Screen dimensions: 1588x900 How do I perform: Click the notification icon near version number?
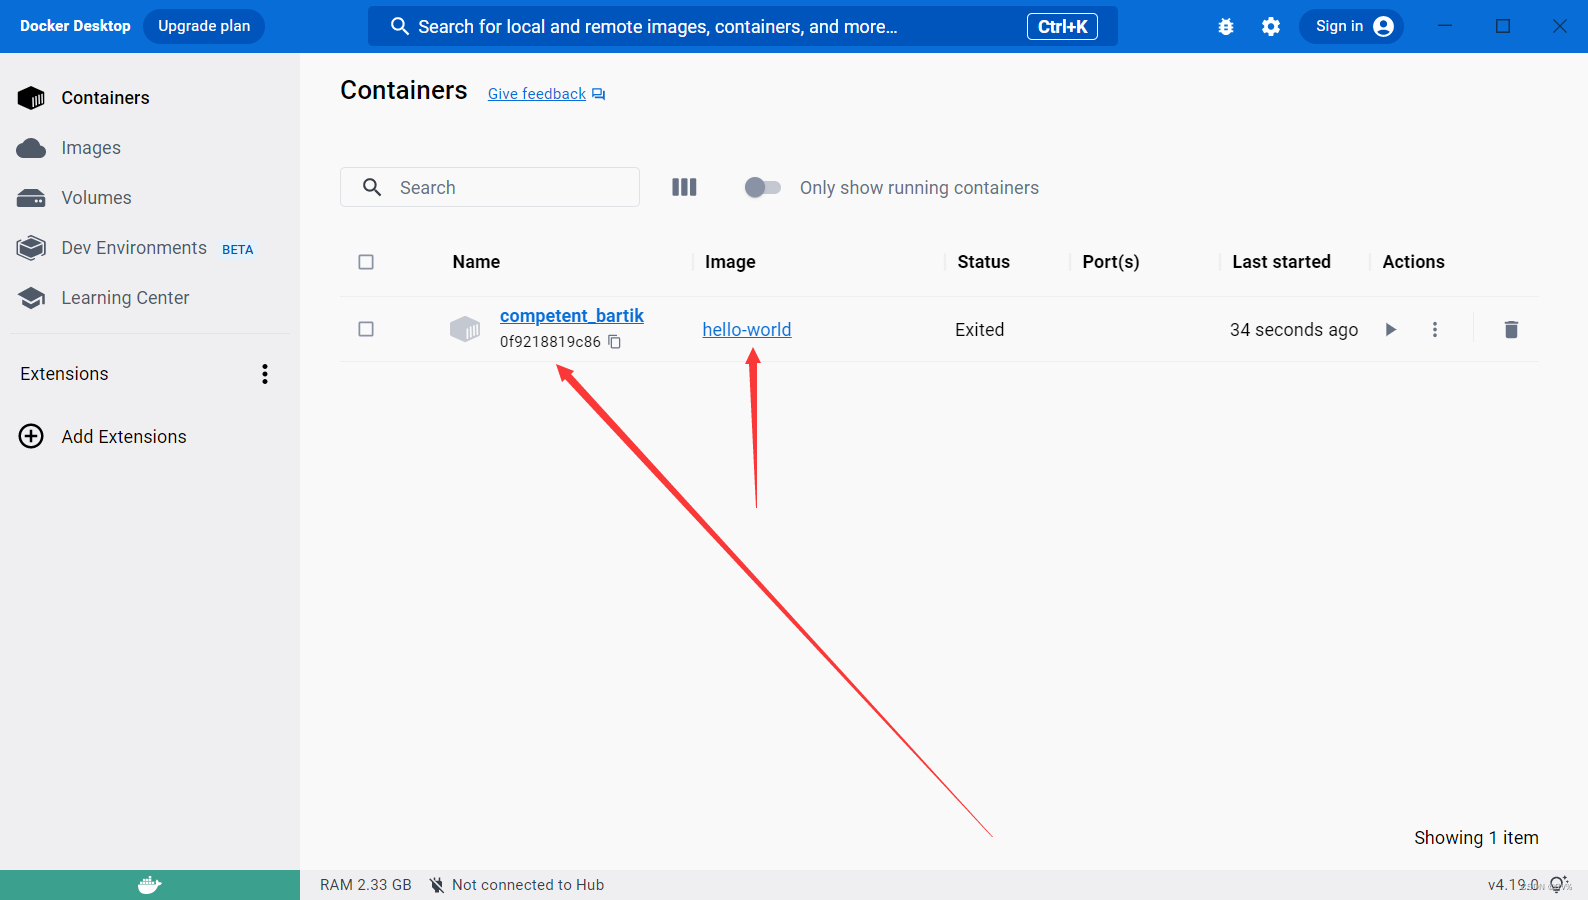click(1559, 884)
